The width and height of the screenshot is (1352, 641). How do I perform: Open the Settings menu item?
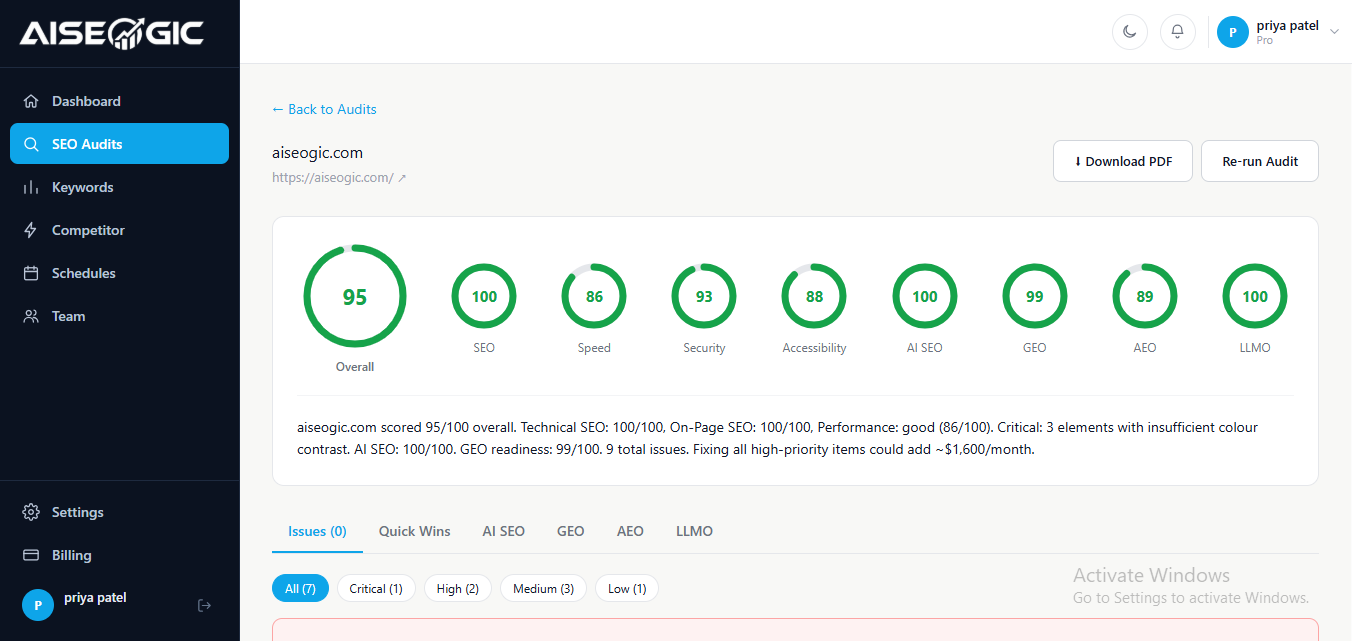[x=120, y=512]
